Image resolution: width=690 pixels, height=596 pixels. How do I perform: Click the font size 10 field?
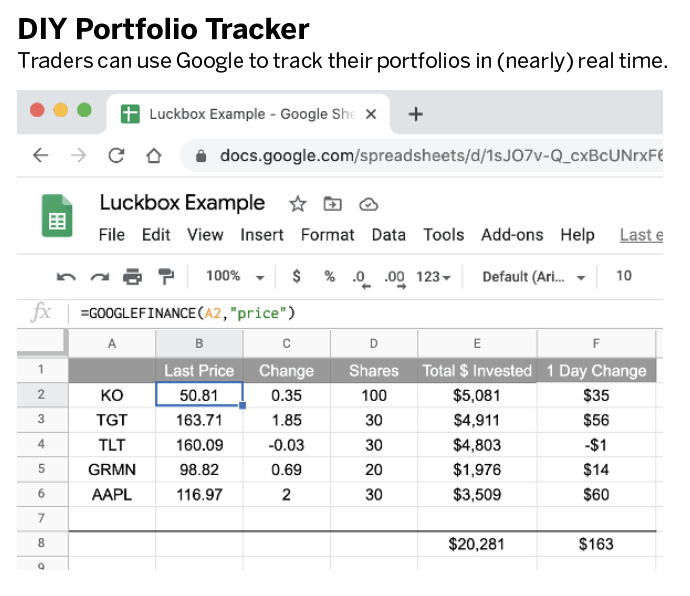624,276
